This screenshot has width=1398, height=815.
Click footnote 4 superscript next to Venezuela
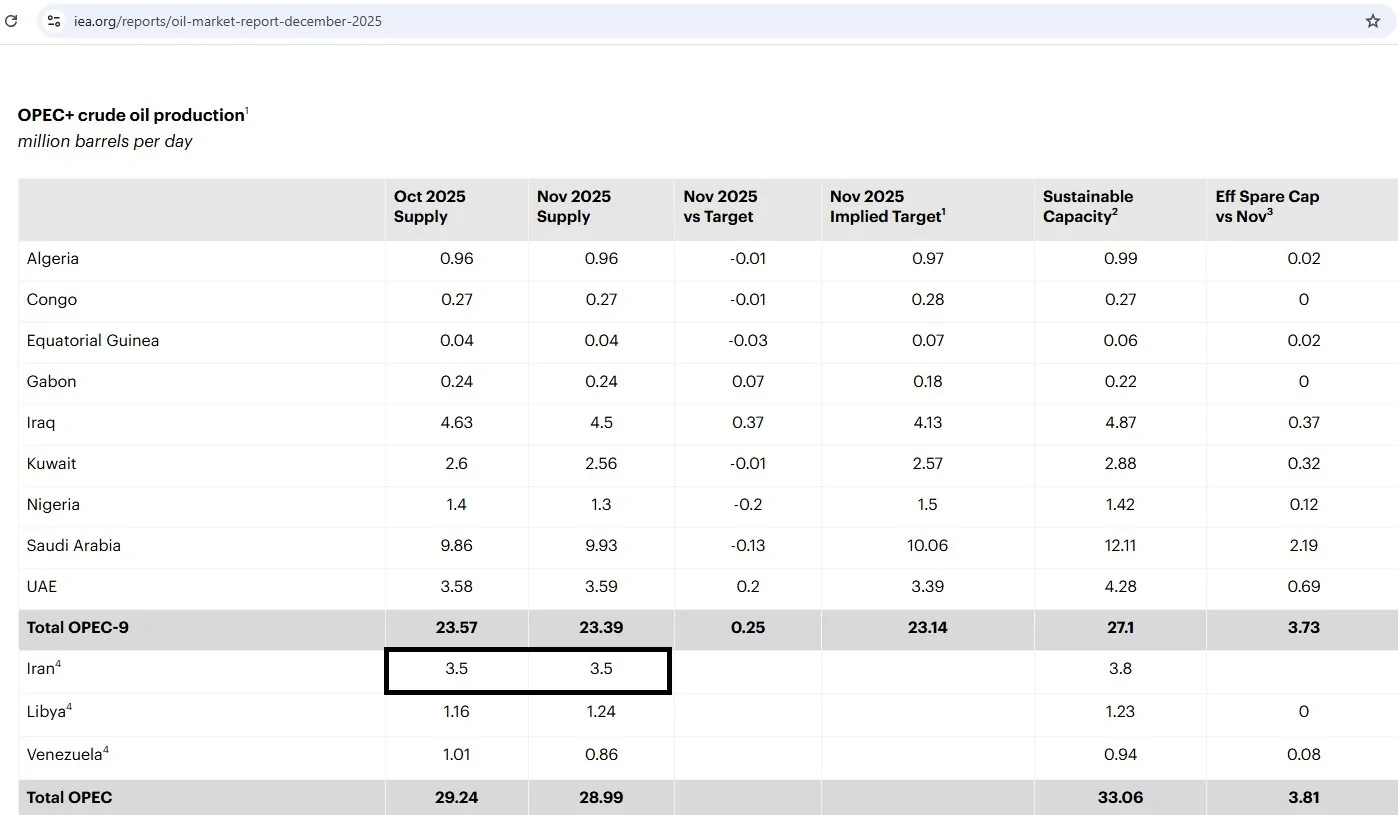click(x=106, y=750)
